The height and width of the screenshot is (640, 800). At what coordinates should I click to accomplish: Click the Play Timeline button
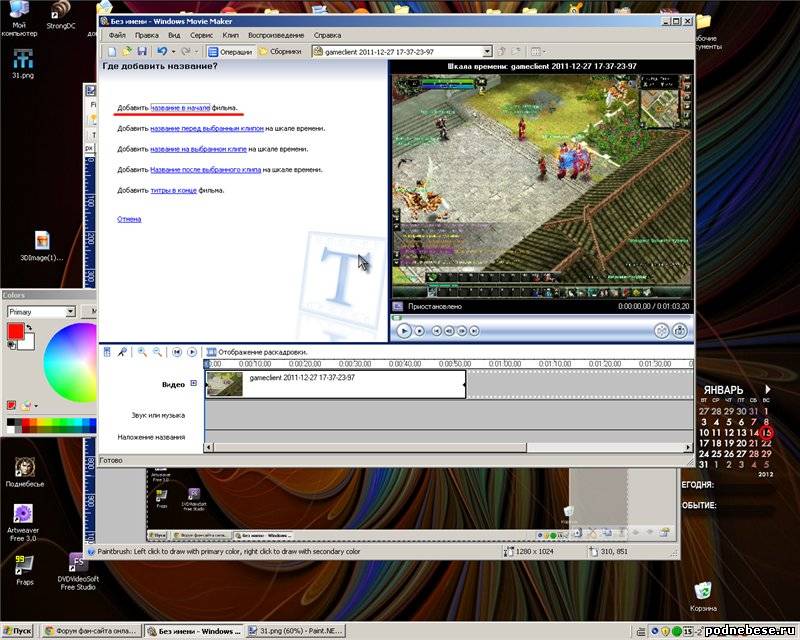(x=192, y=352)
